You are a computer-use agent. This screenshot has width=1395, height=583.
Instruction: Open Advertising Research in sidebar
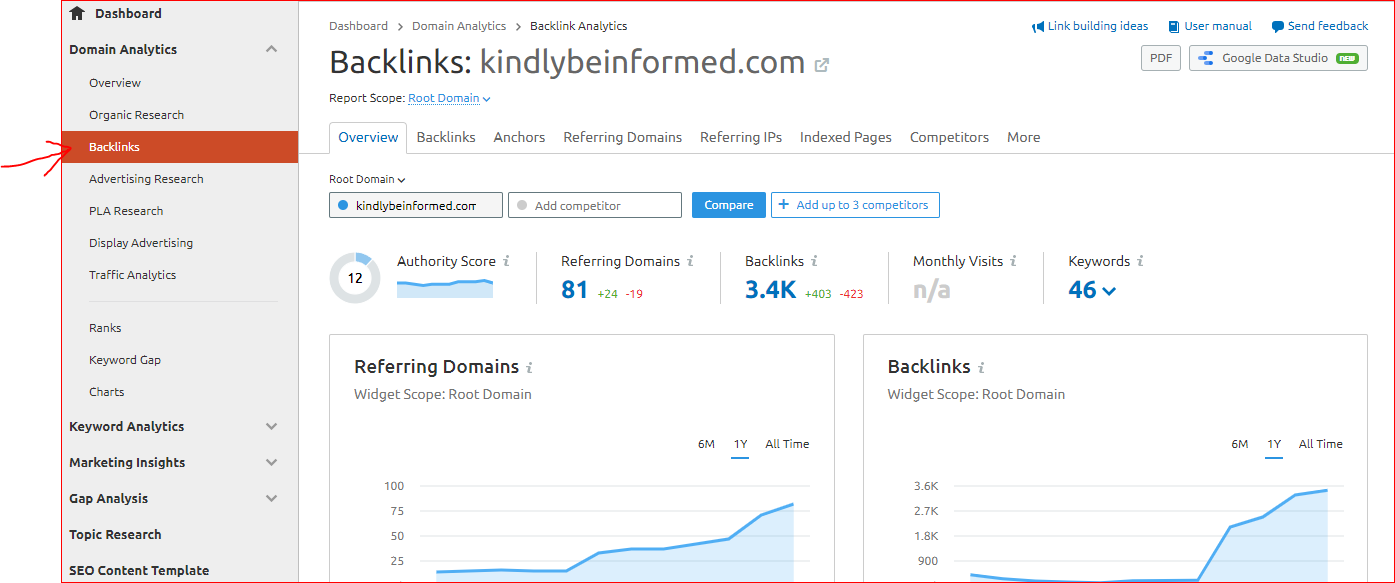click(146, 179)
